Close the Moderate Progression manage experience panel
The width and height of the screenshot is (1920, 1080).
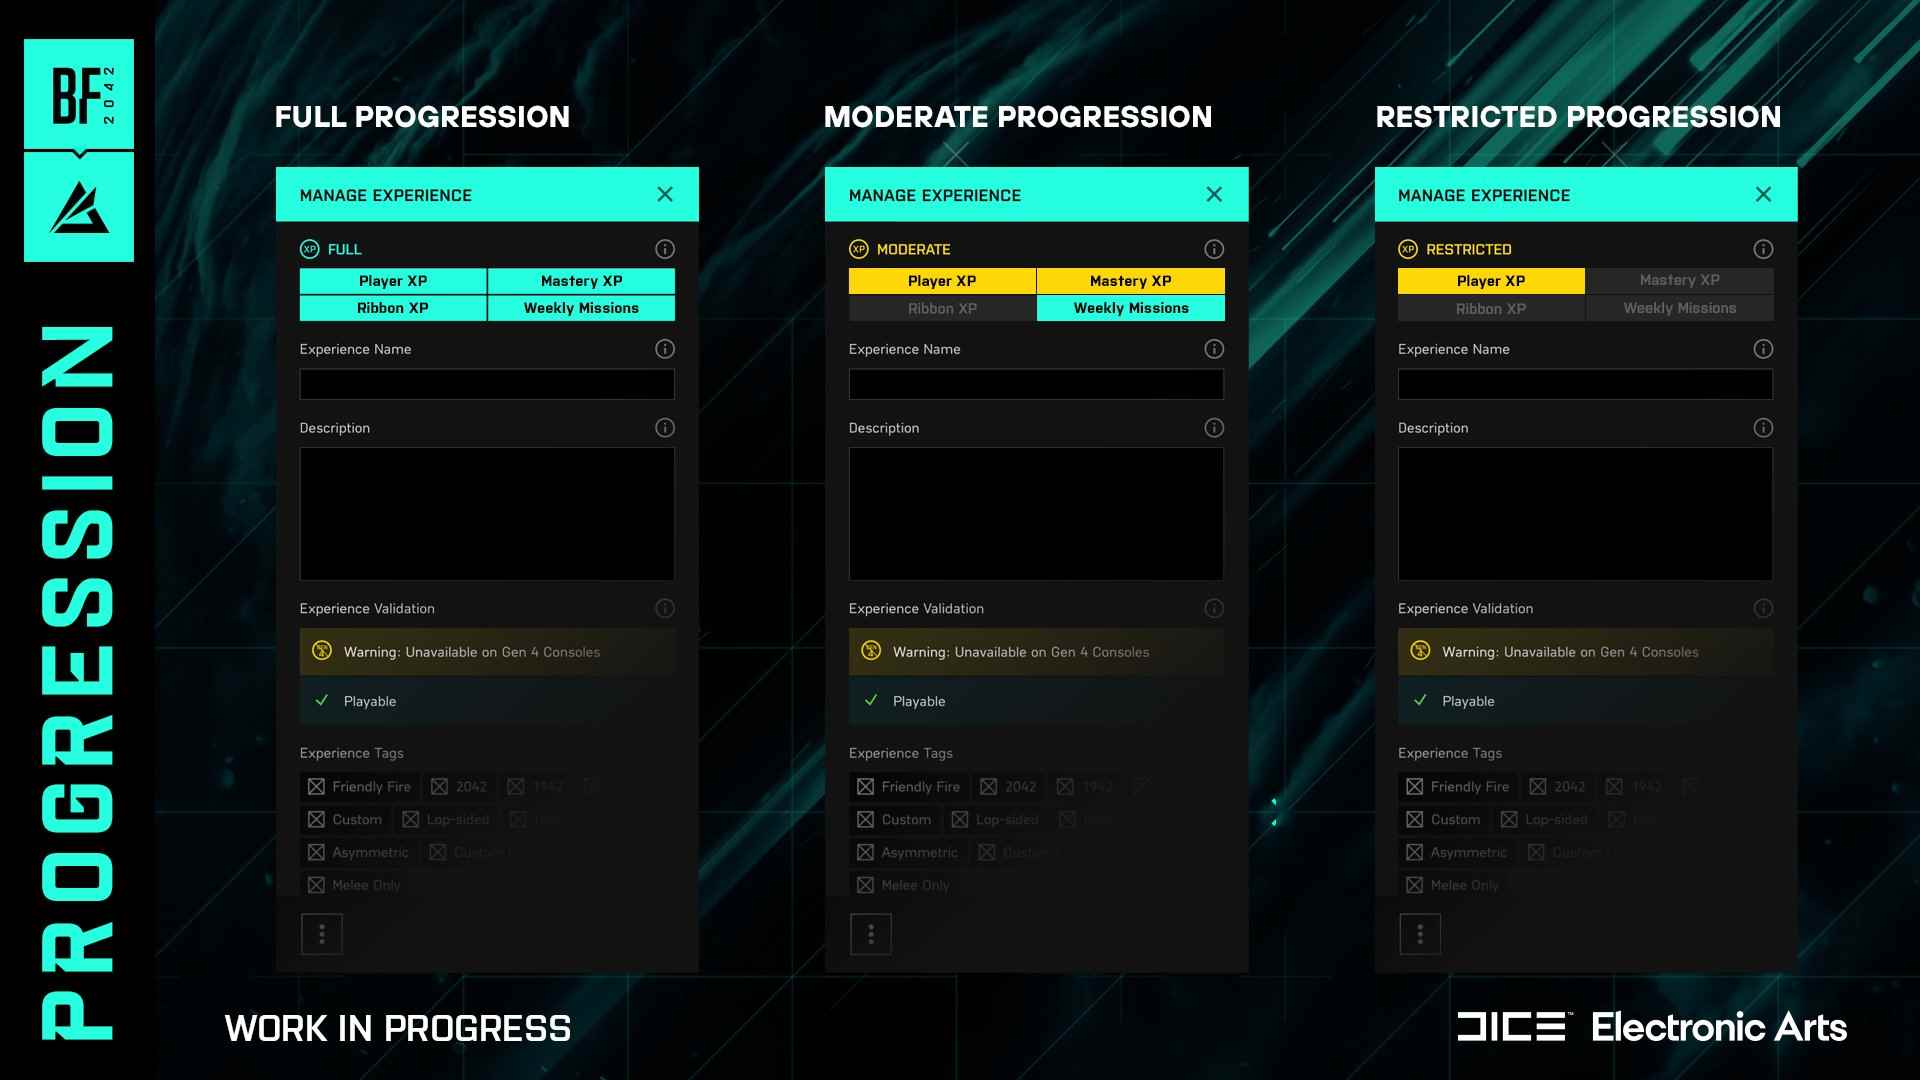1215,194
